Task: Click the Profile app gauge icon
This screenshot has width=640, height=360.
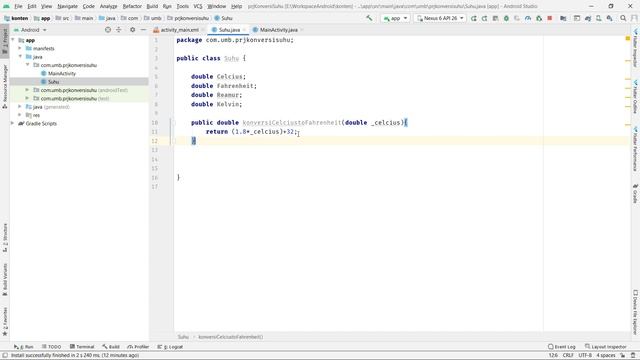Action: coord(528,18)
